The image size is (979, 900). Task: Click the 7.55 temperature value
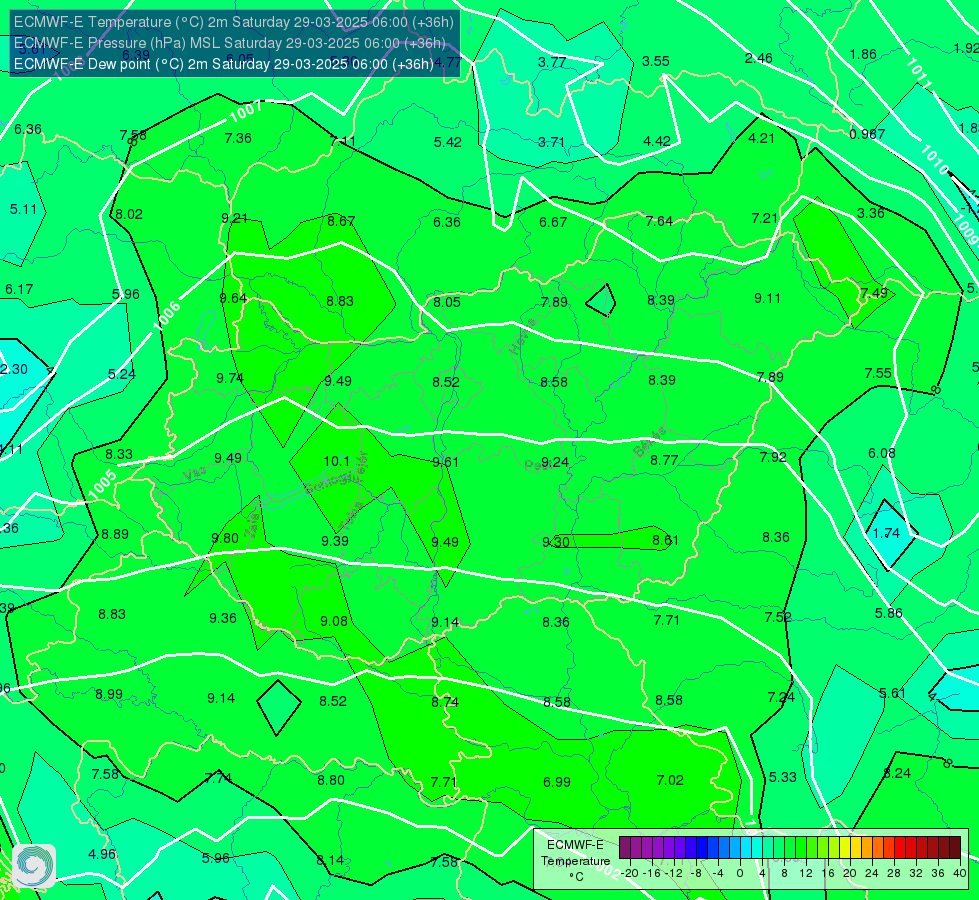(878, 373)
